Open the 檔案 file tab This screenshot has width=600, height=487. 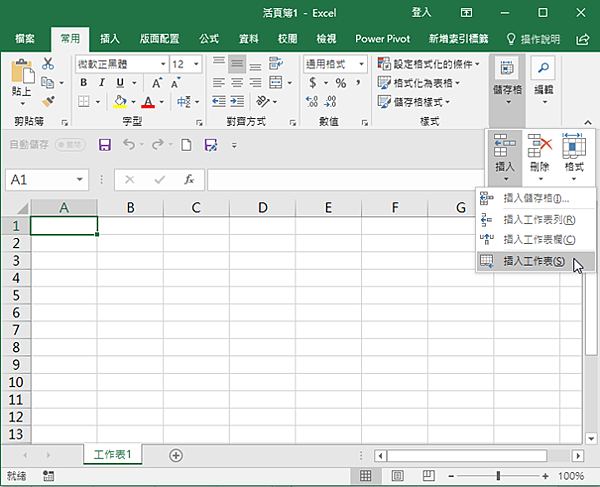[25, 39]
